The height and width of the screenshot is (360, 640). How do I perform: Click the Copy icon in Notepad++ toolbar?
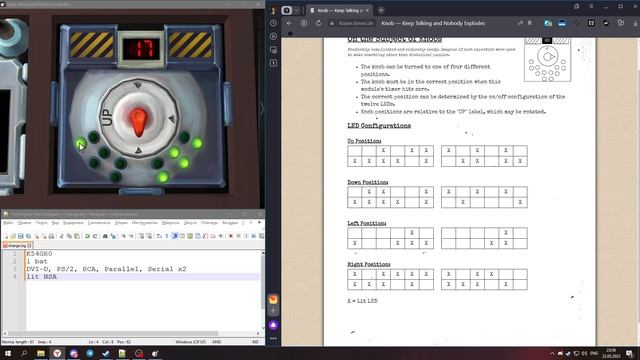tap(69, 236)
